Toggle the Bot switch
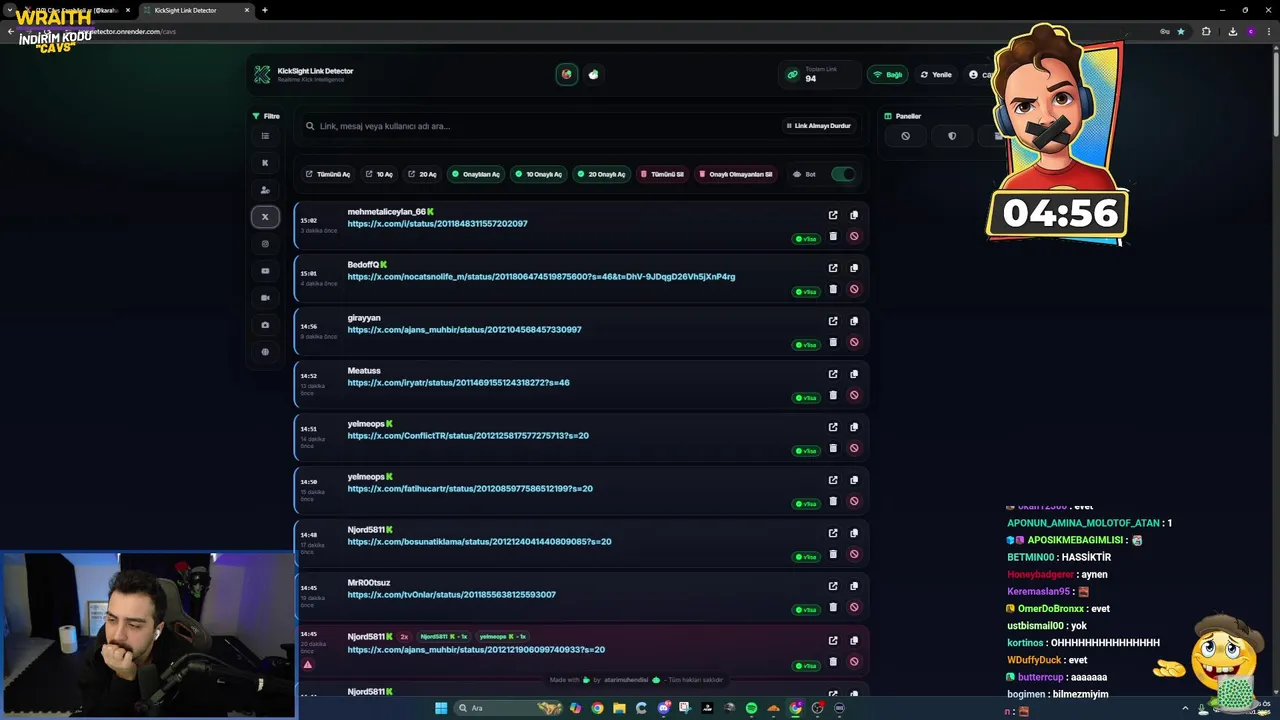 pyautogui.click(x=843, y=174)
